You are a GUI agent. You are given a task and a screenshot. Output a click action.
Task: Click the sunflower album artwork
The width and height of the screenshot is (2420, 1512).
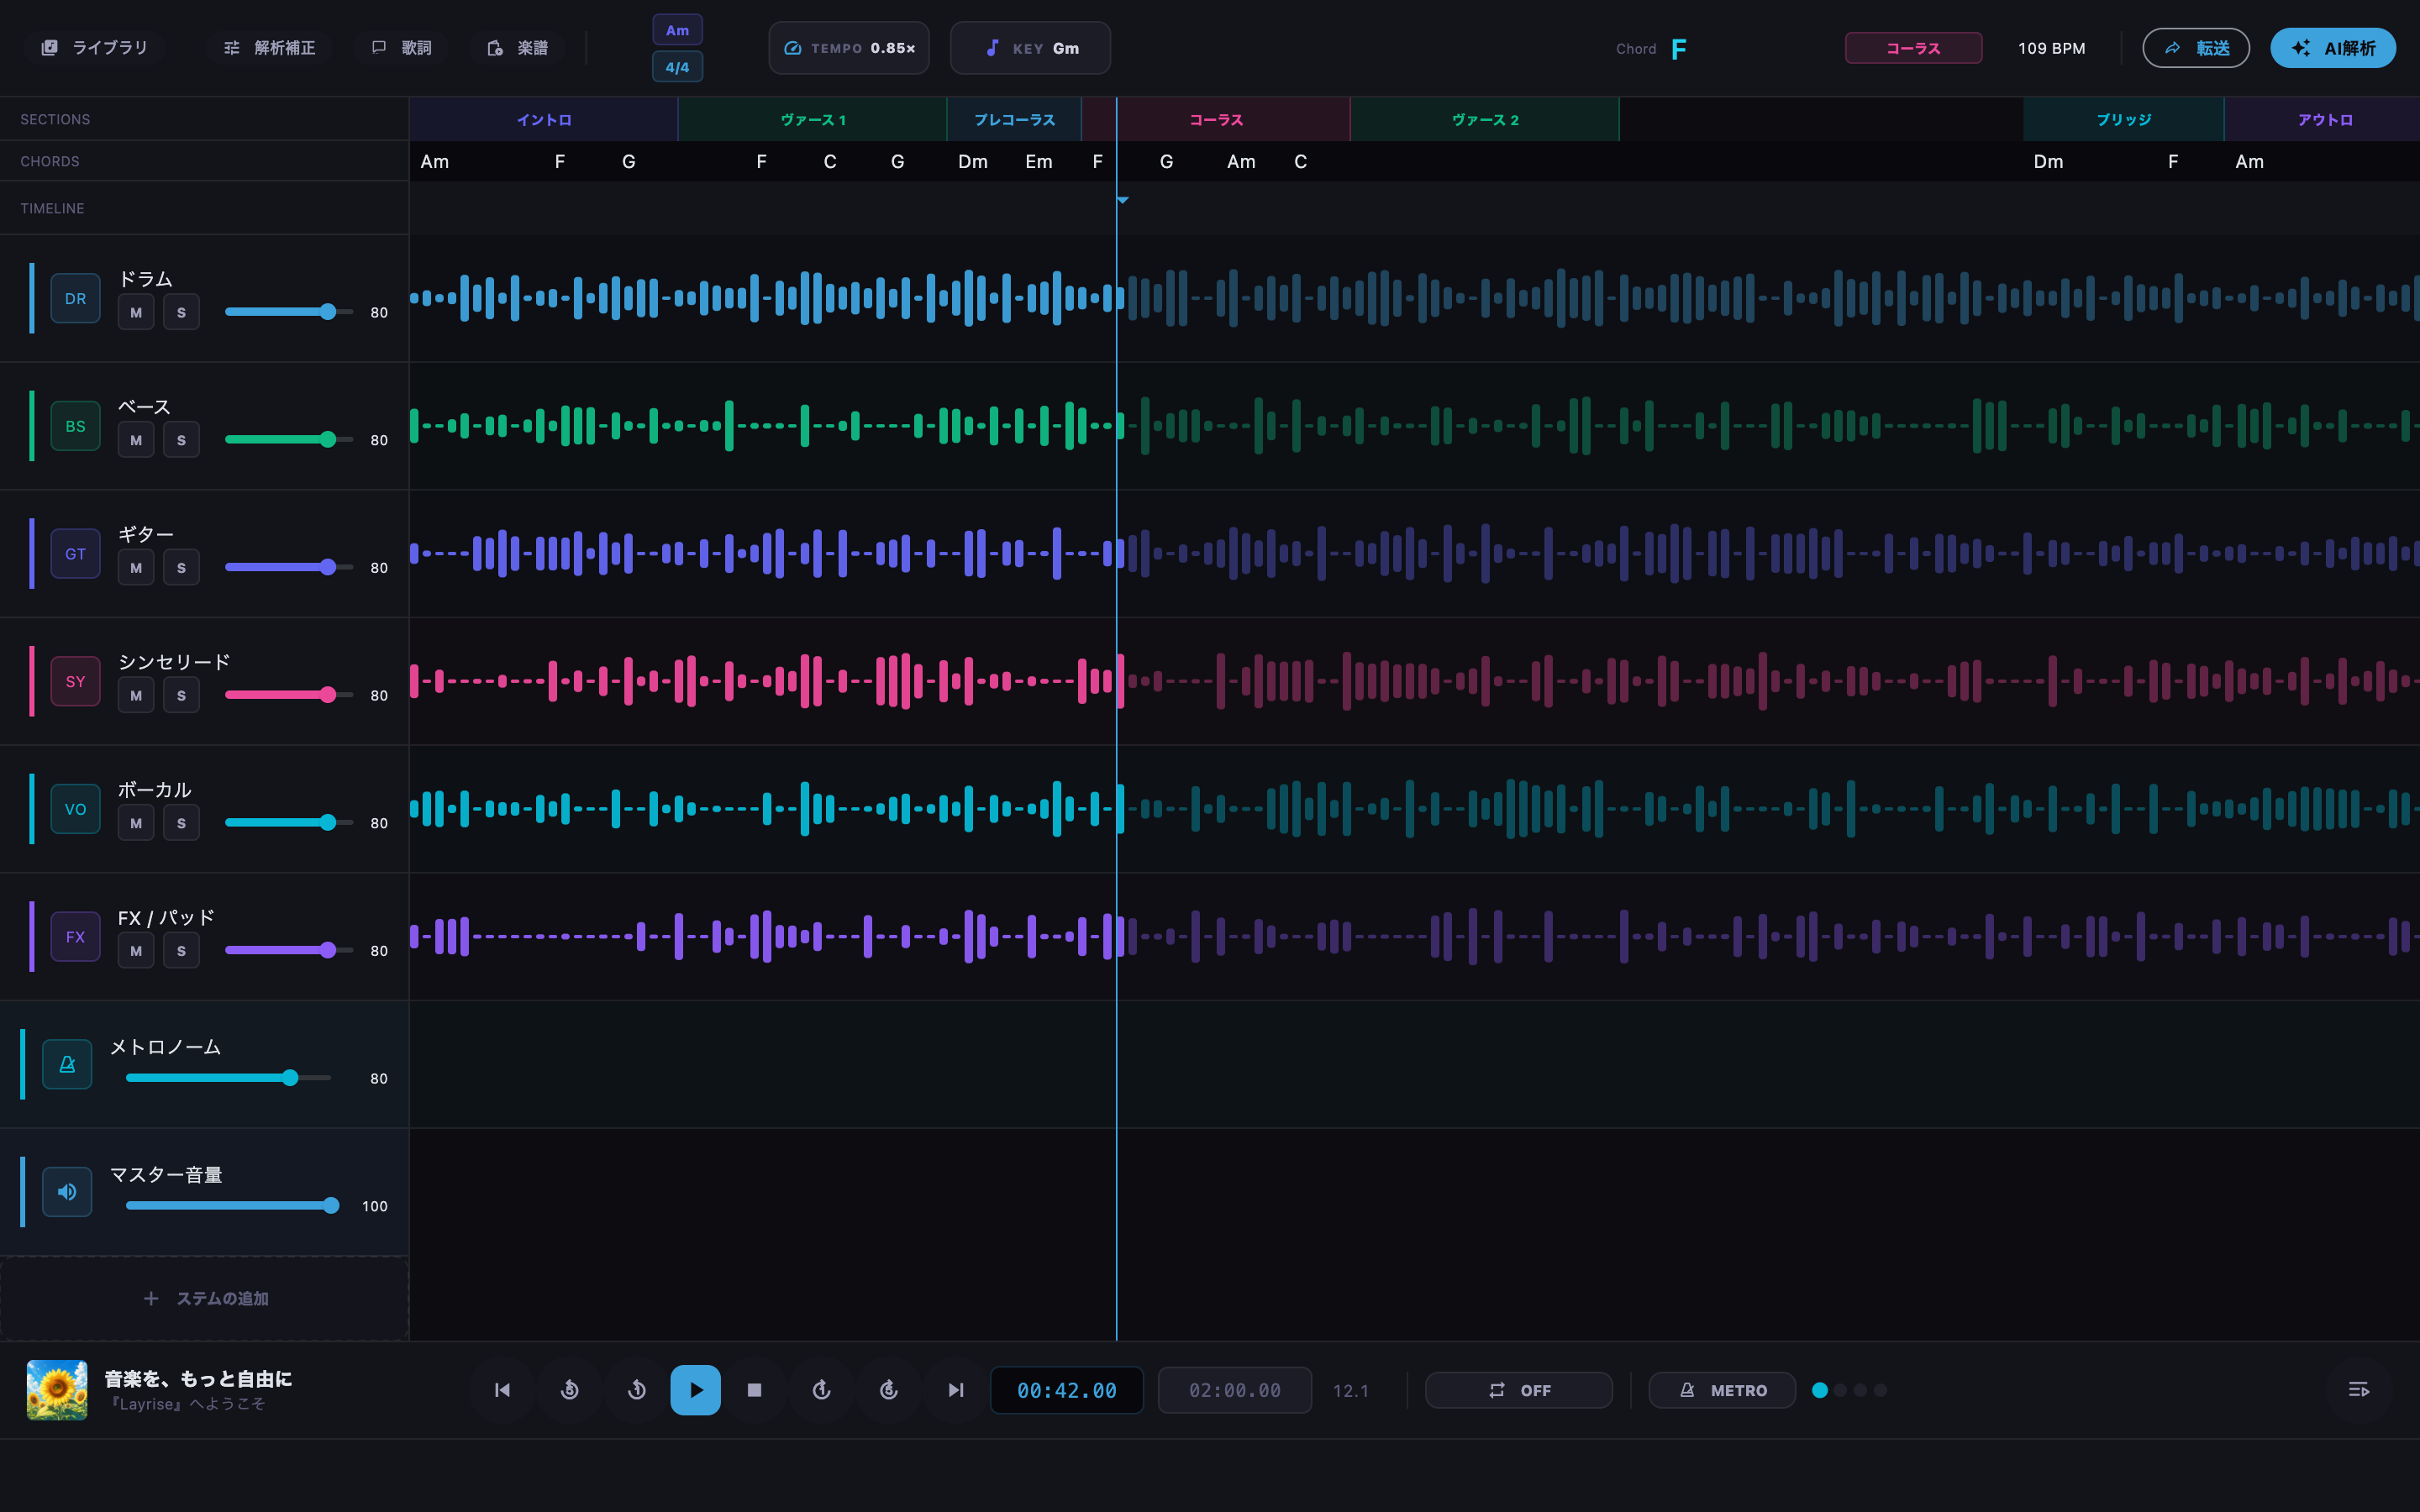[x=57, y=1390]
